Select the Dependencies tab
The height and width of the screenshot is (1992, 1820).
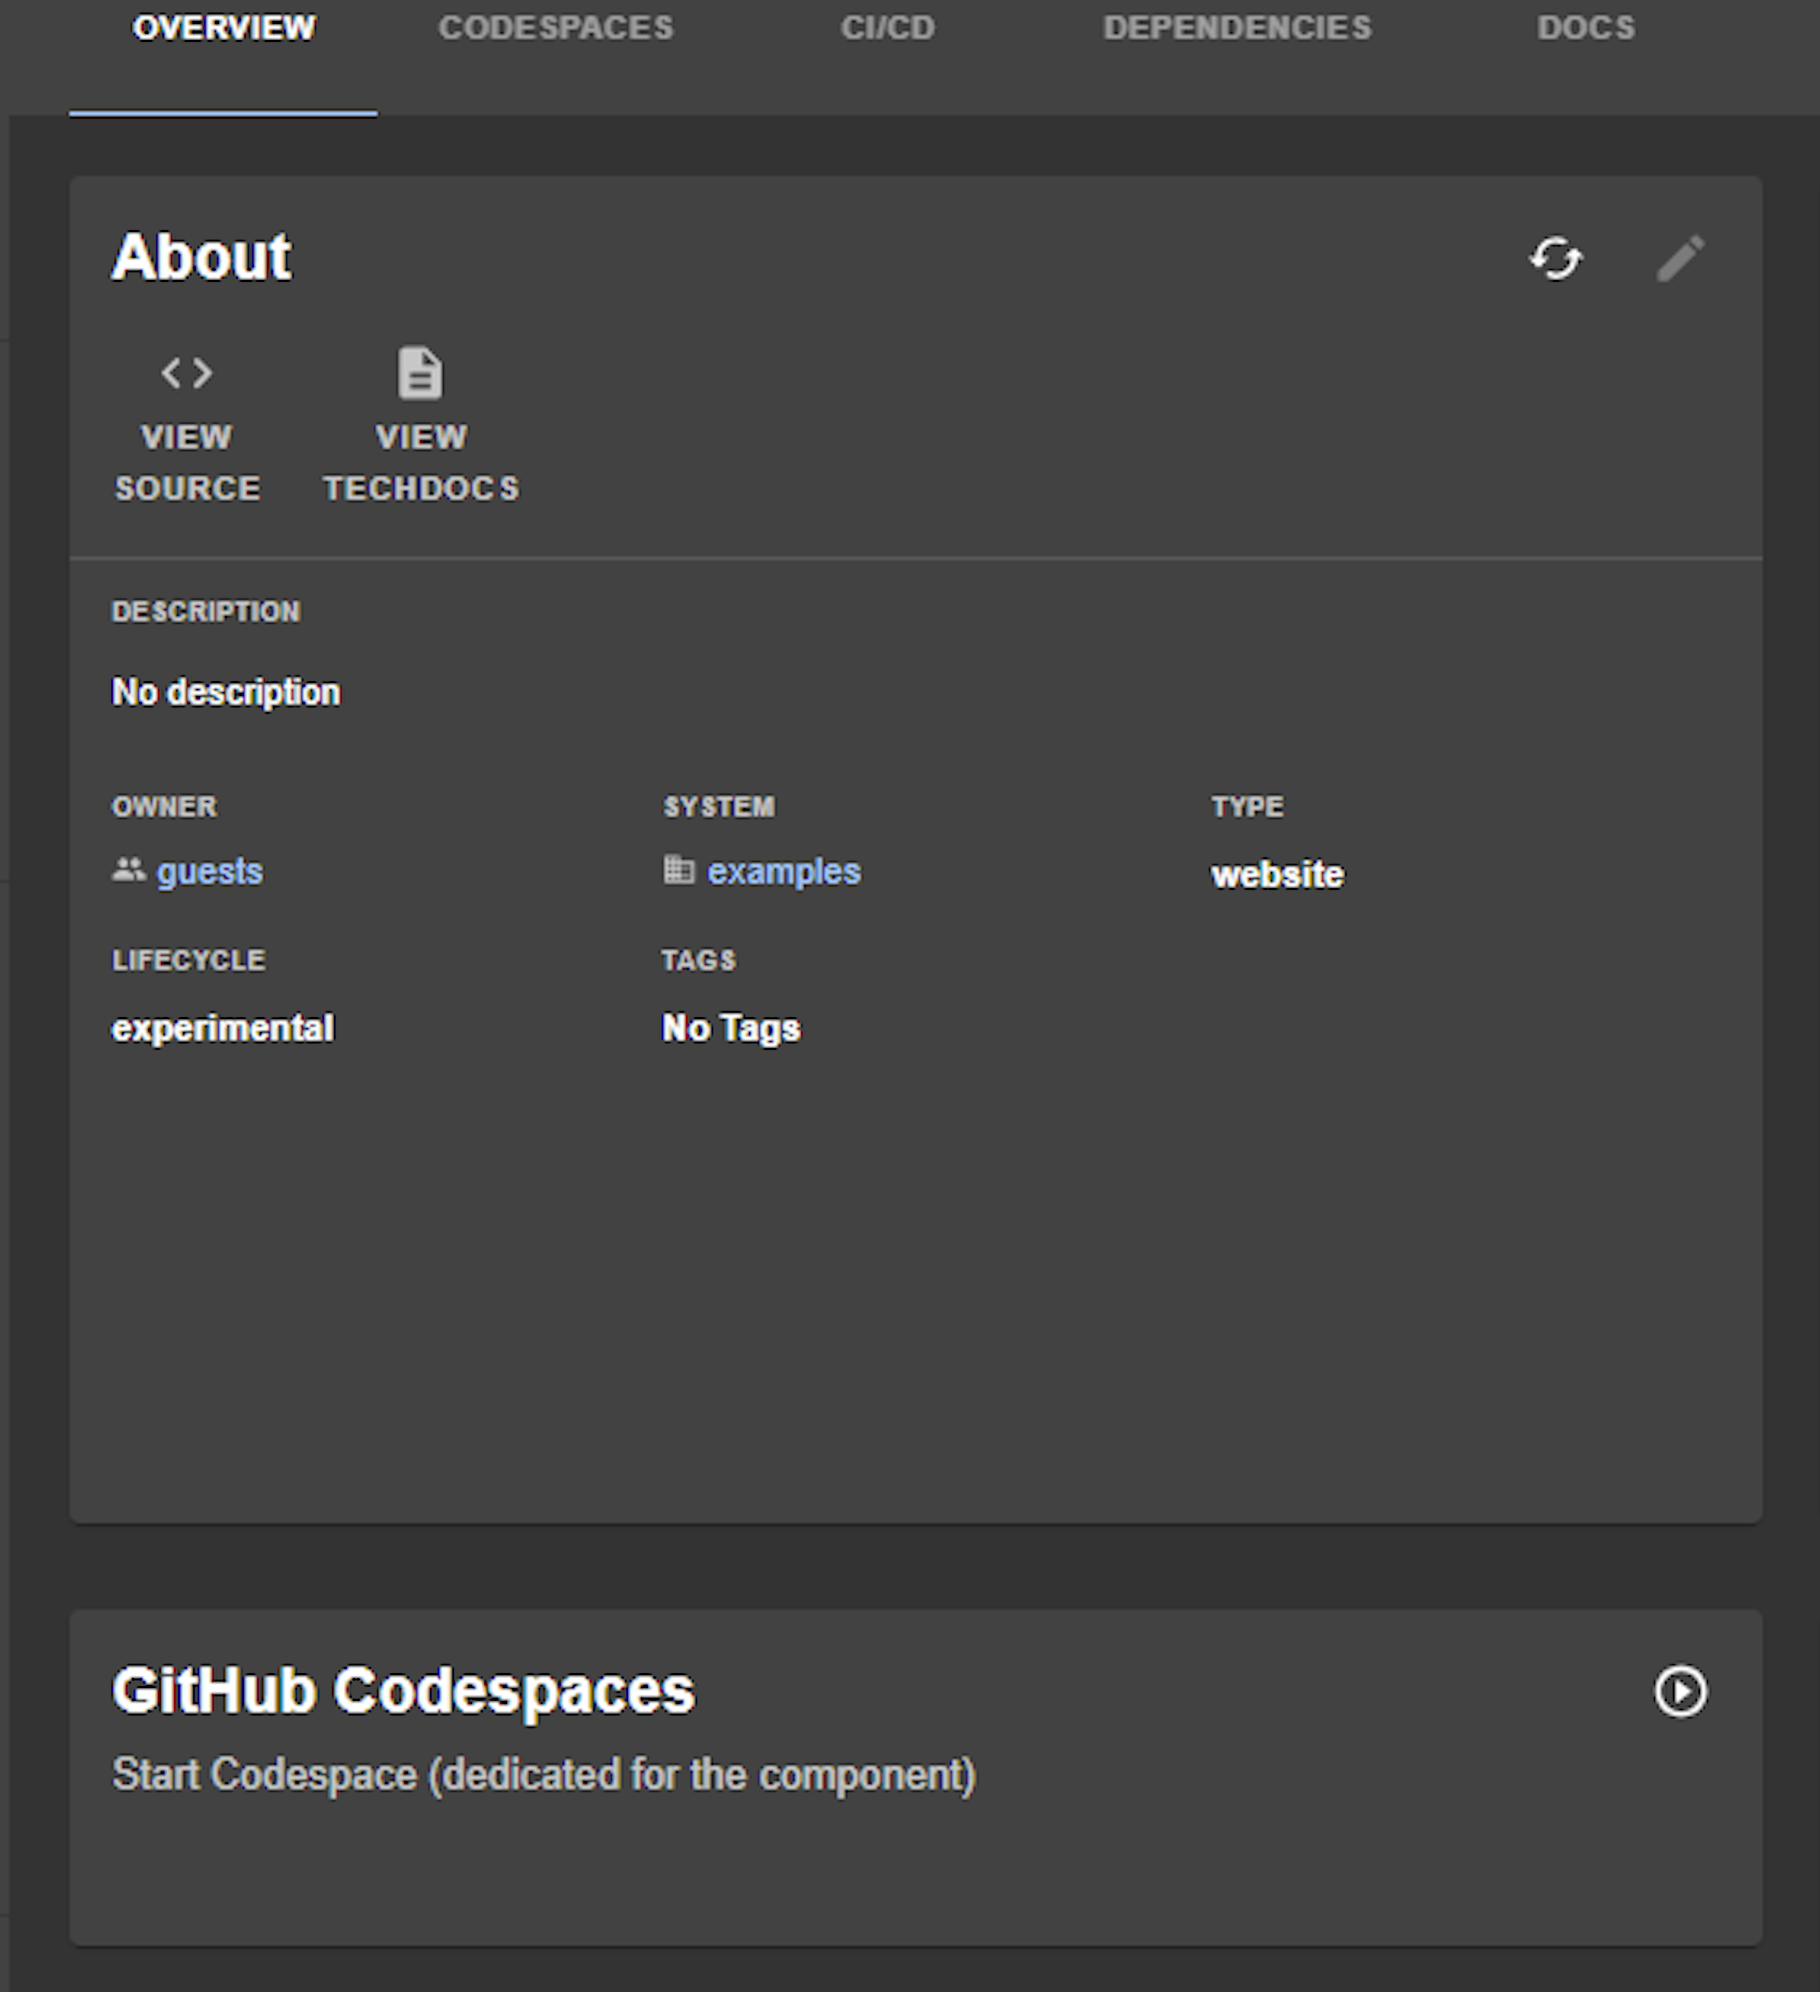tap(1237, 28)
